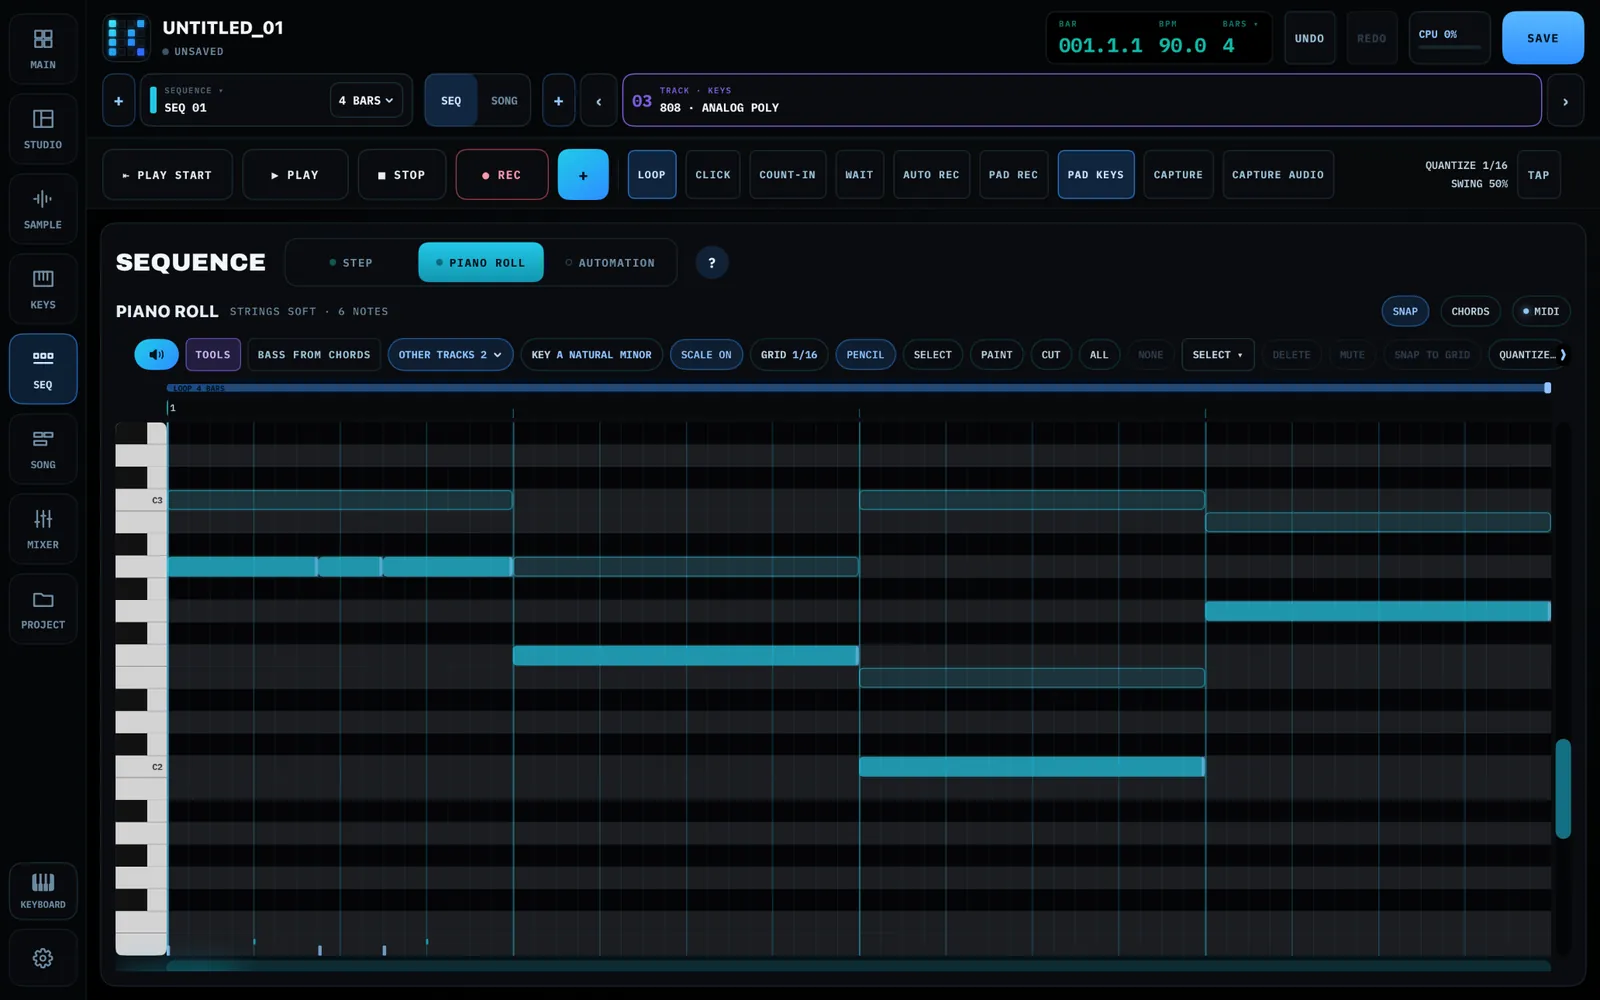Open the question mark help icon
This screenshot has height=1000, width=1600.
click(712, 263)
